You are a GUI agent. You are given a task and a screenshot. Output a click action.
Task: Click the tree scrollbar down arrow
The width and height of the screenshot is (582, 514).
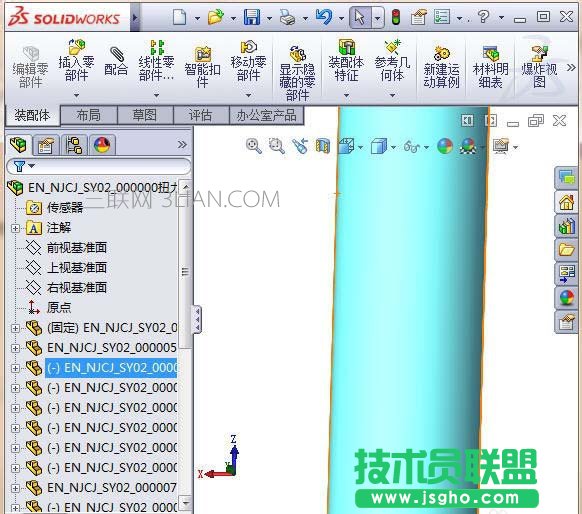[x=186, y=503]
